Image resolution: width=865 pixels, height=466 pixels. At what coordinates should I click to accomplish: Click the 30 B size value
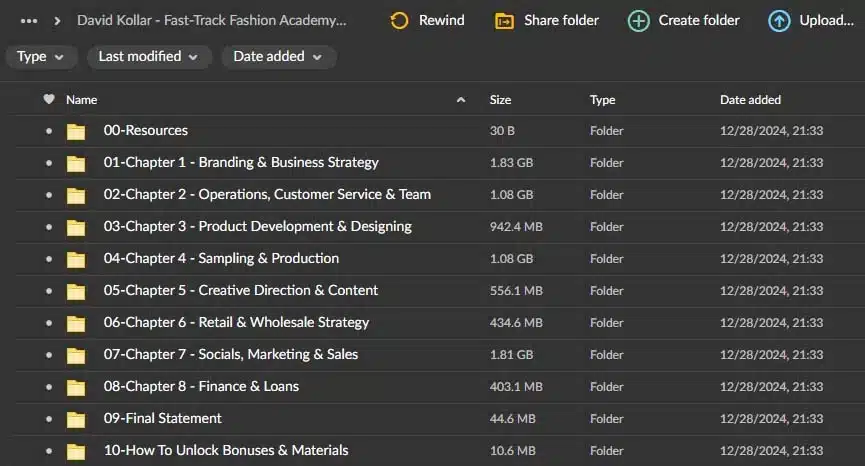click(502, 131)
